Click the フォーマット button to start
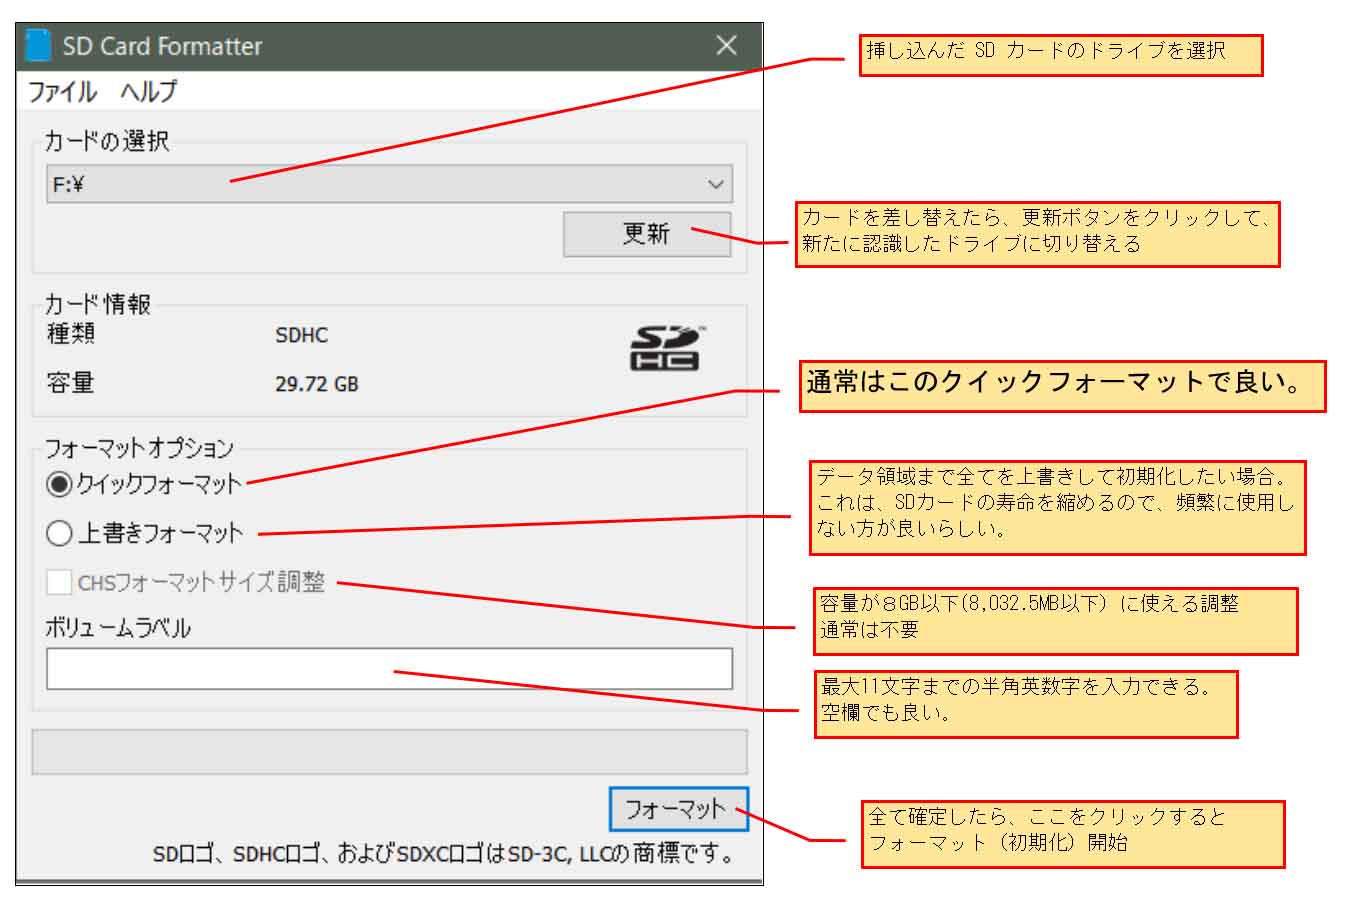 [678, 809]
